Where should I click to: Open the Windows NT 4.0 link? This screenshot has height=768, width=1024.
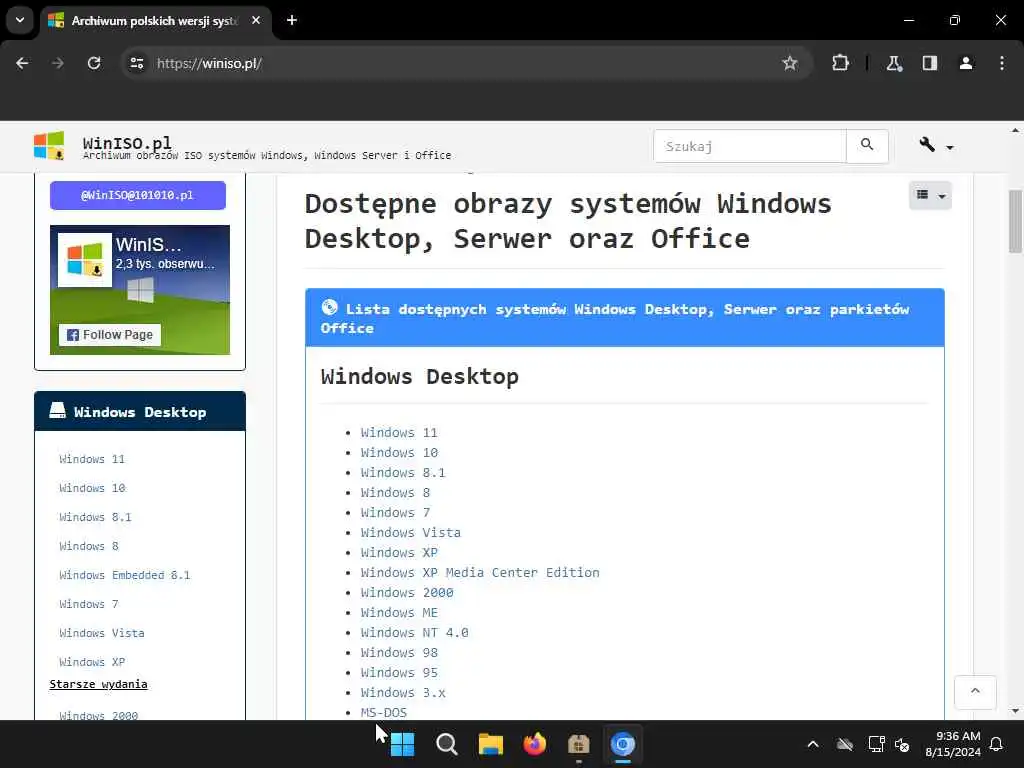415,632
